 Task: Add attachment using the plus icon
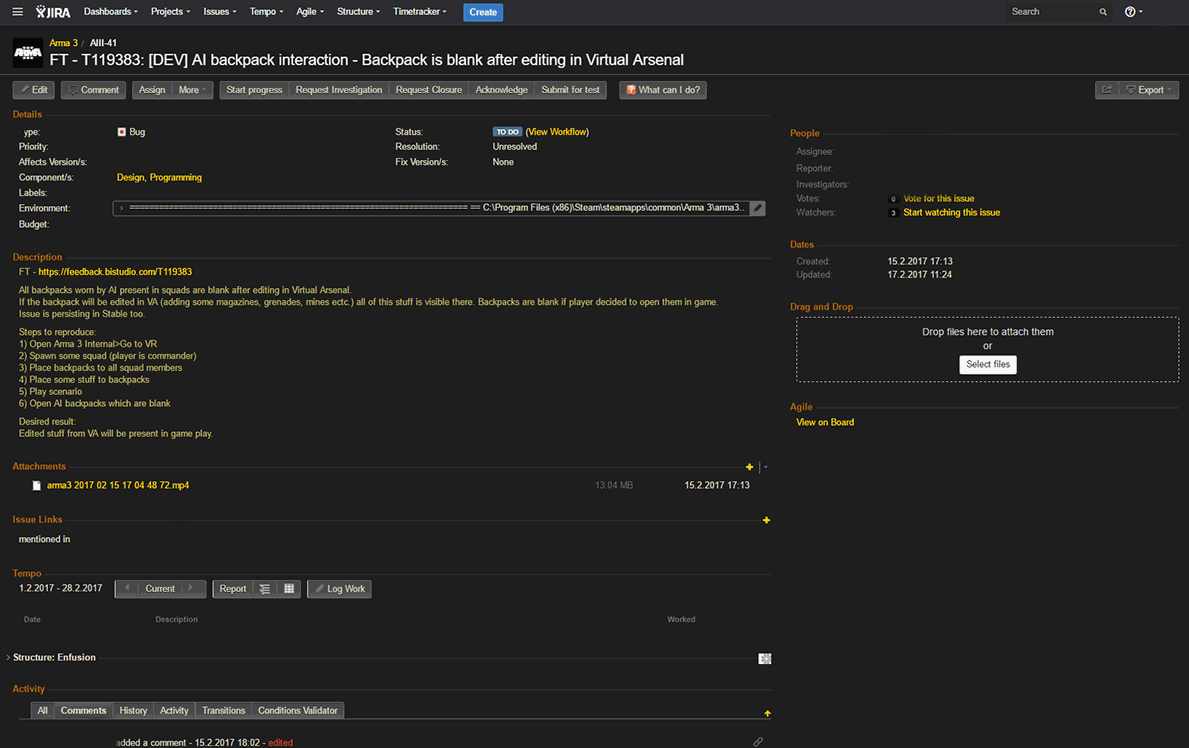pyautogui.click(x=749, y=467)
